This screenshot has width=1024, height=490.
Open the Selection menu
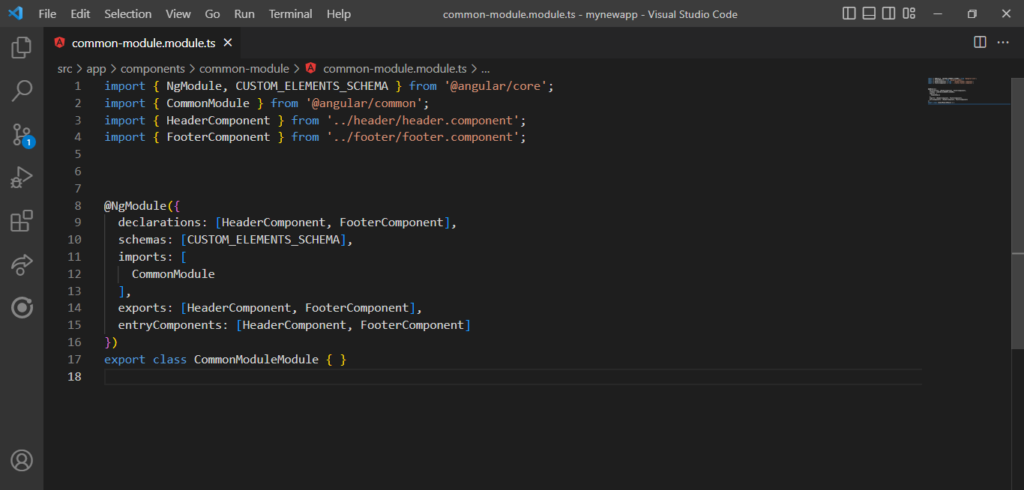click(128, 14)
